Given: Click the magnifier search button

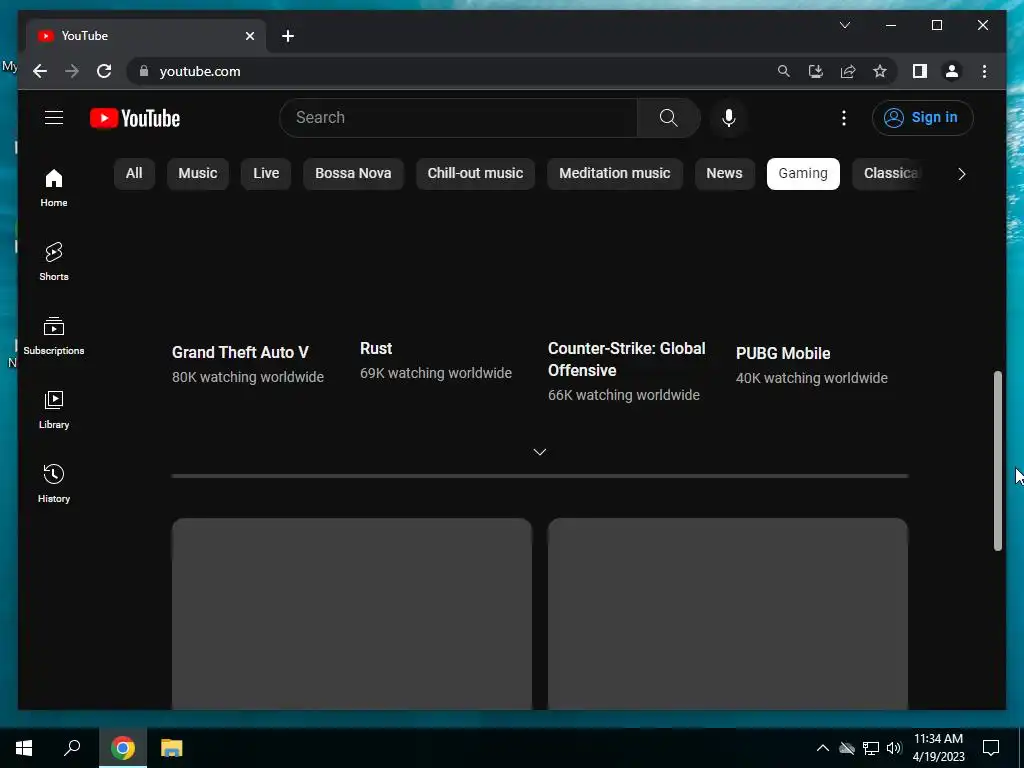Looking at the screenshot, I should point(668,118).
